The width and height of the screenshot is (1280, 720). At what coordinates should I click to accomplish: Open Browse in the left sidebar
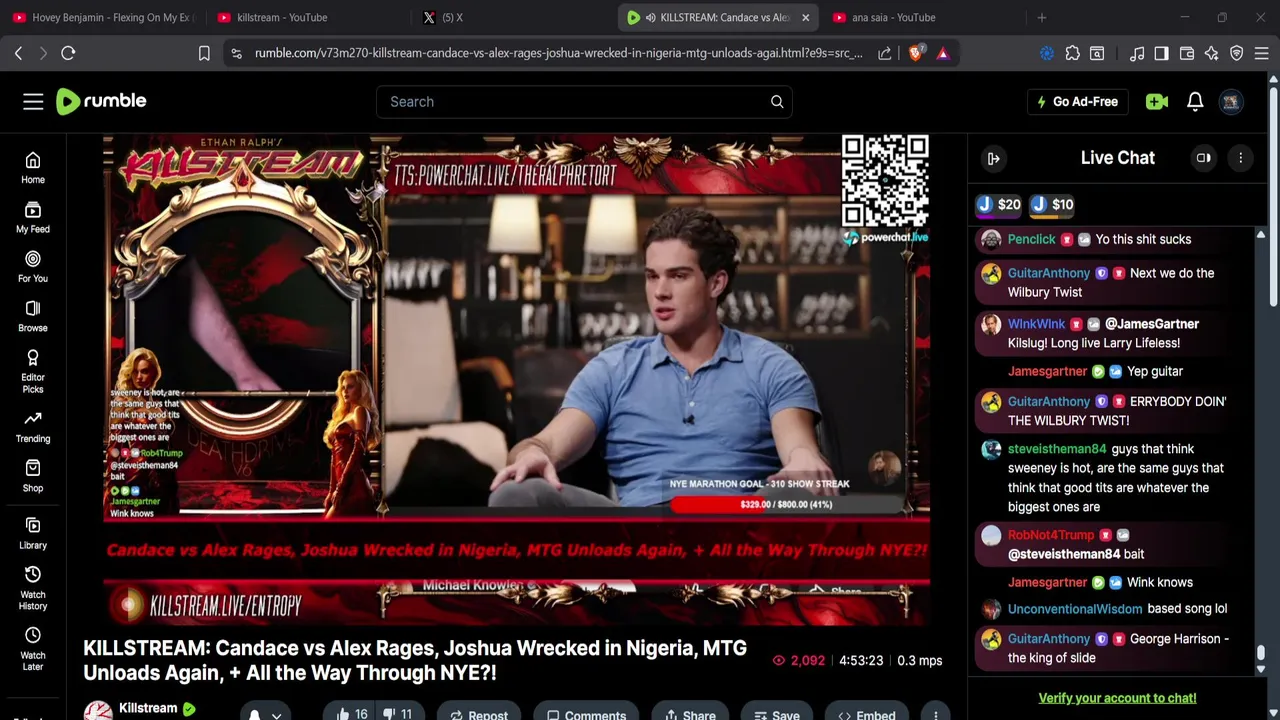[33, 316]
